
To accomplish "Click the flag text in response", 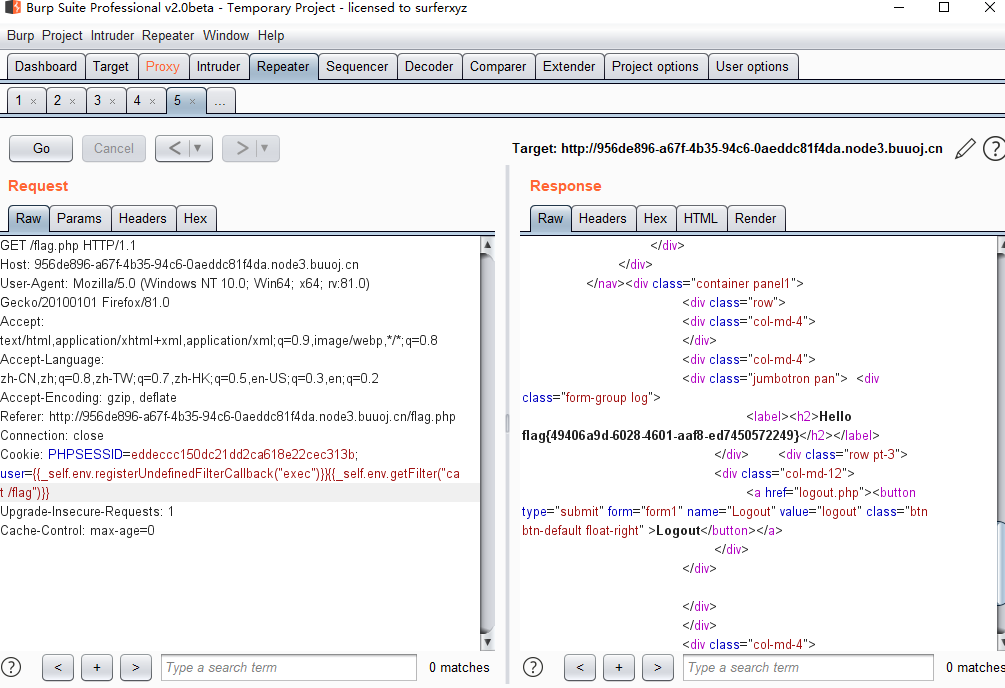I will [x=661, y=436].
